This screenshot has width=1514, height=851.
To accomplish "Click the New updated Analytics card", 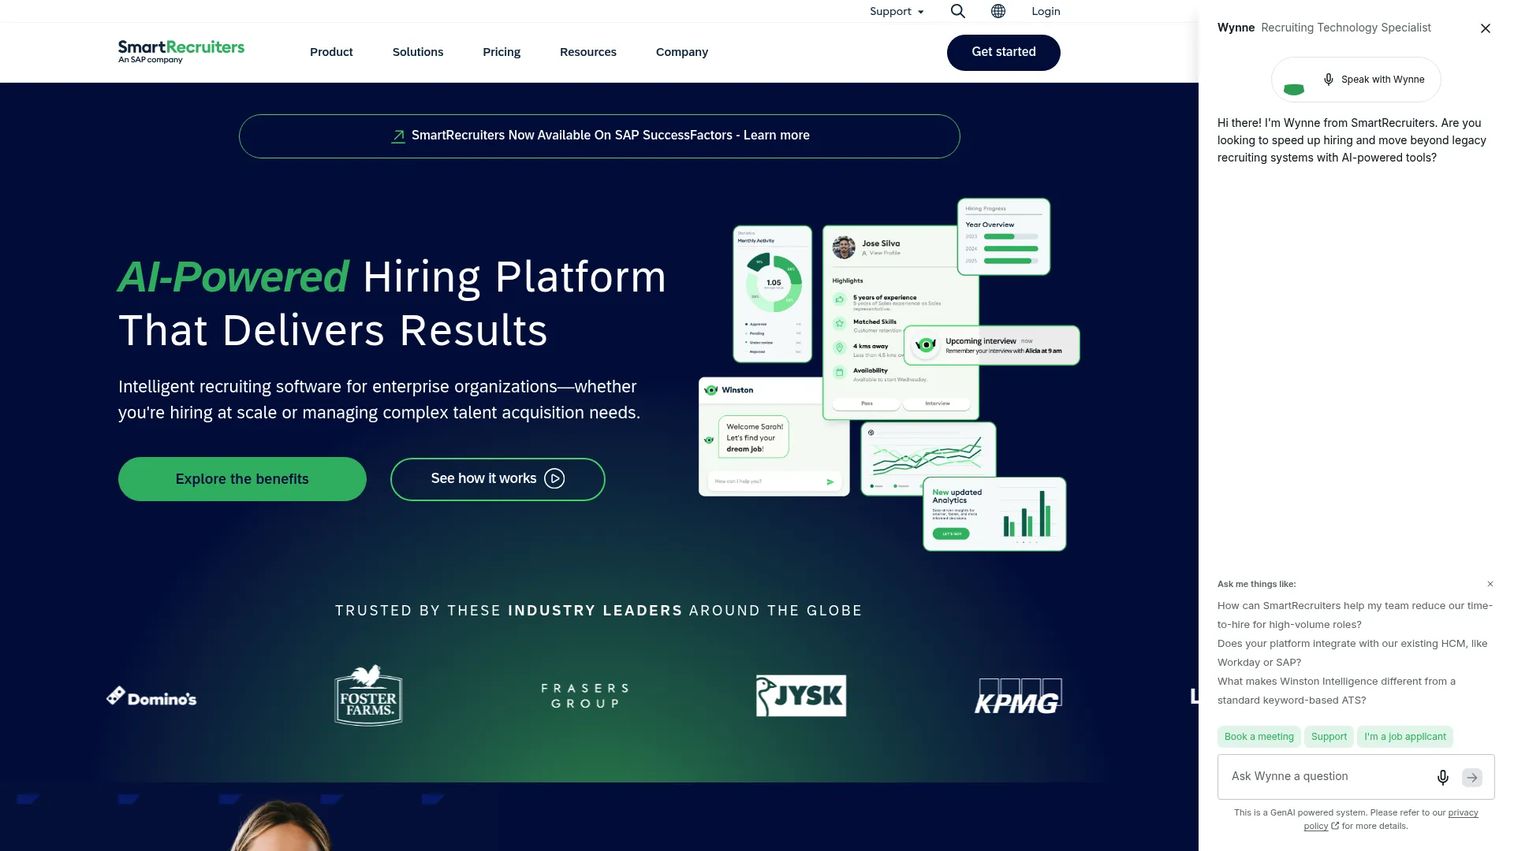I will click(x=994, y=514).
